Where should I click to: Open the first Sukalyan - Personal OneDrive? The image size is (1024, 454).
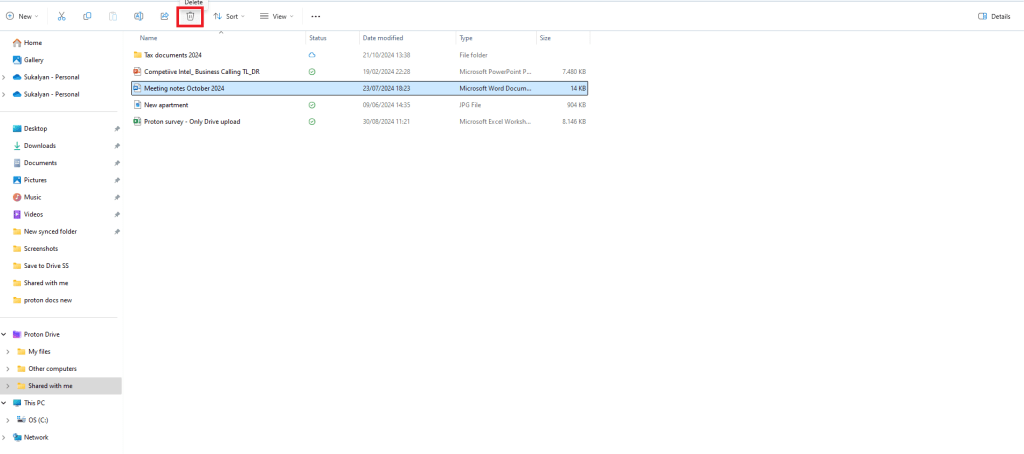(52, 77)
